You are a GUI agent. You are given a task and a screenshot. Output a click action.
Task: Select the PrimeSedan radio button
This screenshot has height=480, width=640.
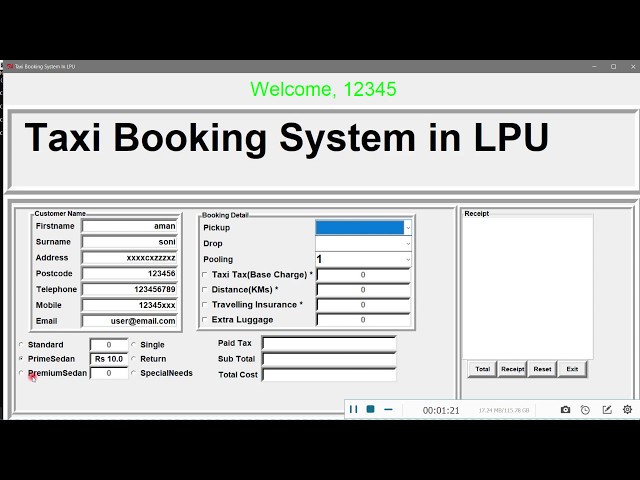[21, 358]
